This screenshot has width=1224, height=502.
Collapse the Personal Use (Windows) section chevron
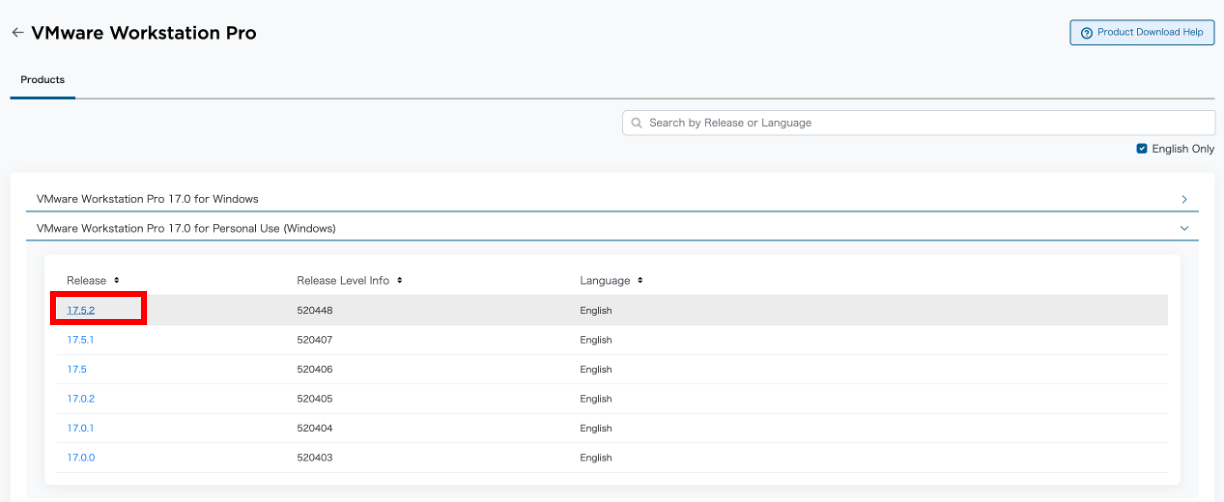tap(1184, 228)
